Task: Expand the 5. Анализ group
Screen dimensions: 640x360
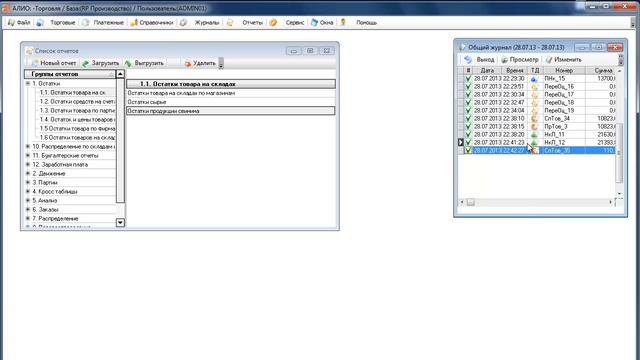Action: point(28,200)
